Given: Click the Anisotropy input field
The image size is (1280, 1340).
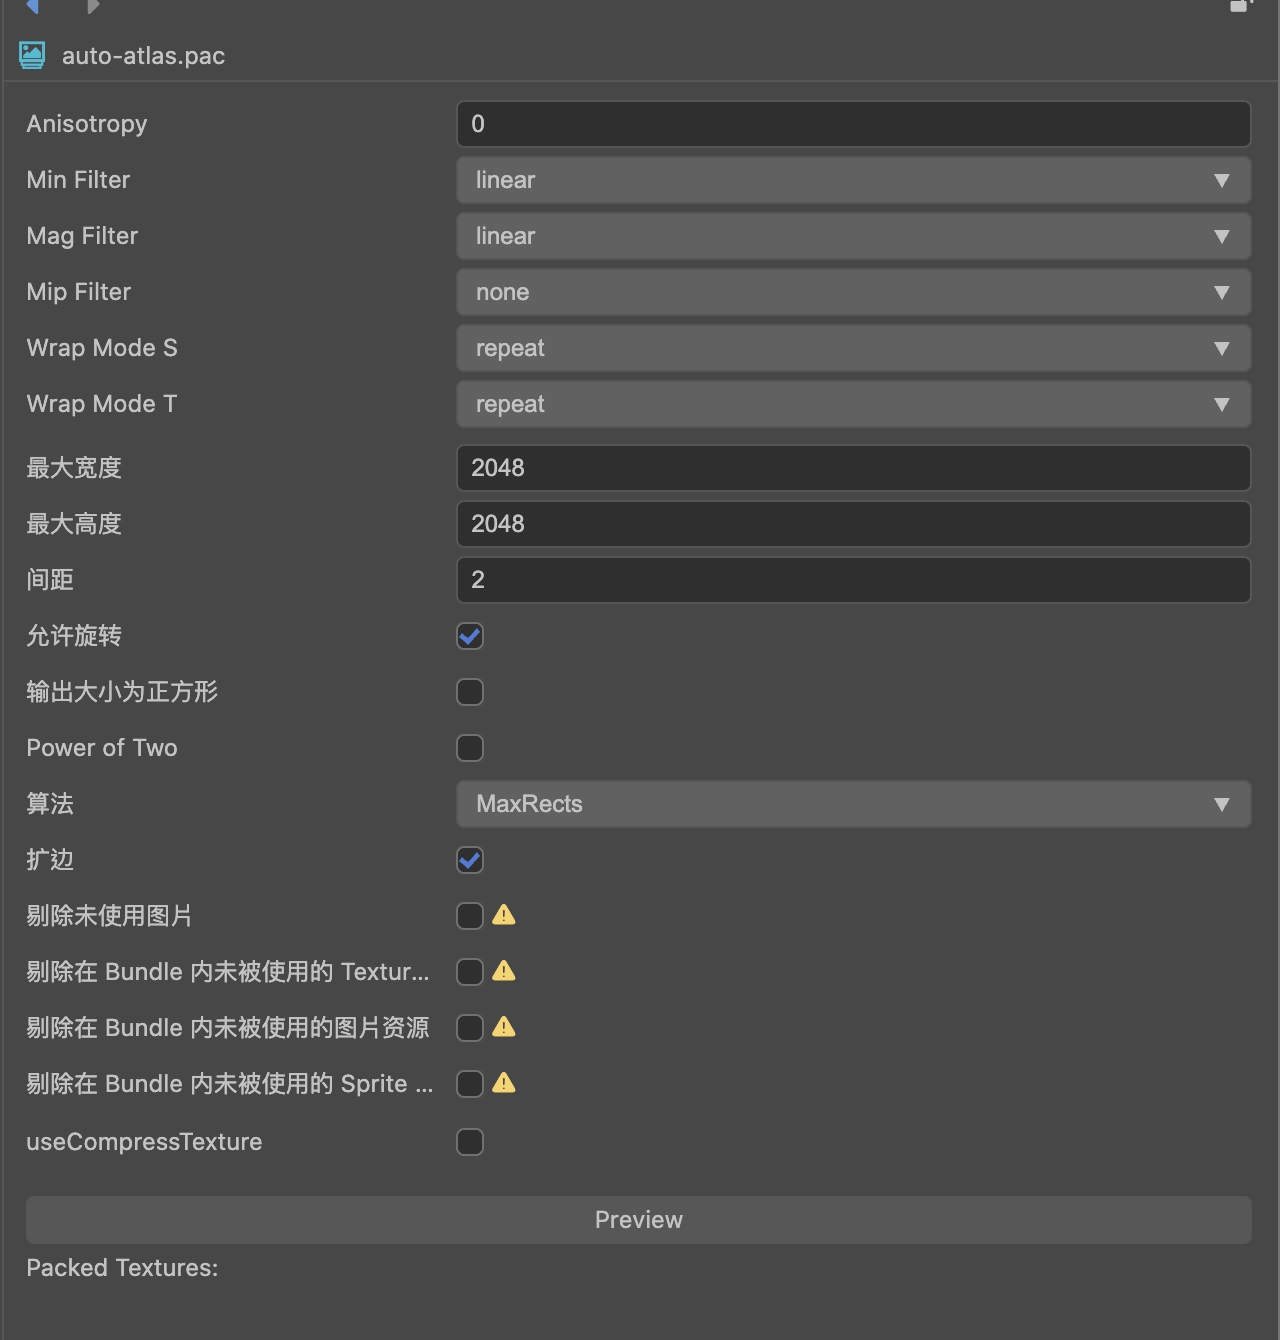Looking at the screenshot, I should tap(853, 124).
